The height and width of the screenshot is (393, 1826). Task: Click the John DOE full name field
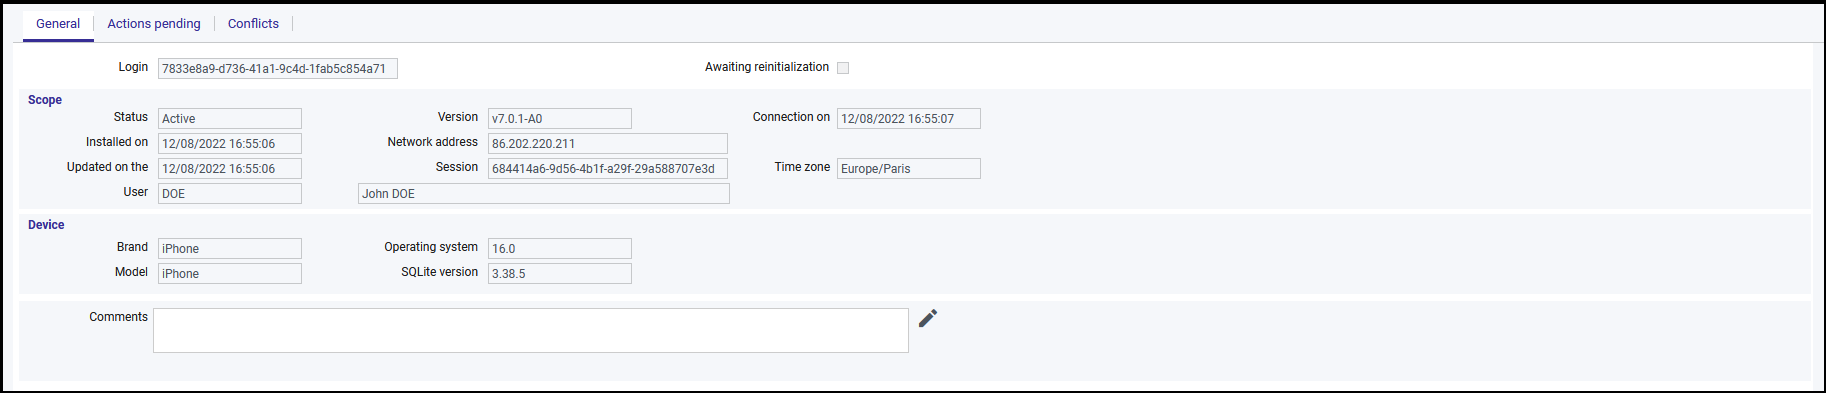pos(544,193)
